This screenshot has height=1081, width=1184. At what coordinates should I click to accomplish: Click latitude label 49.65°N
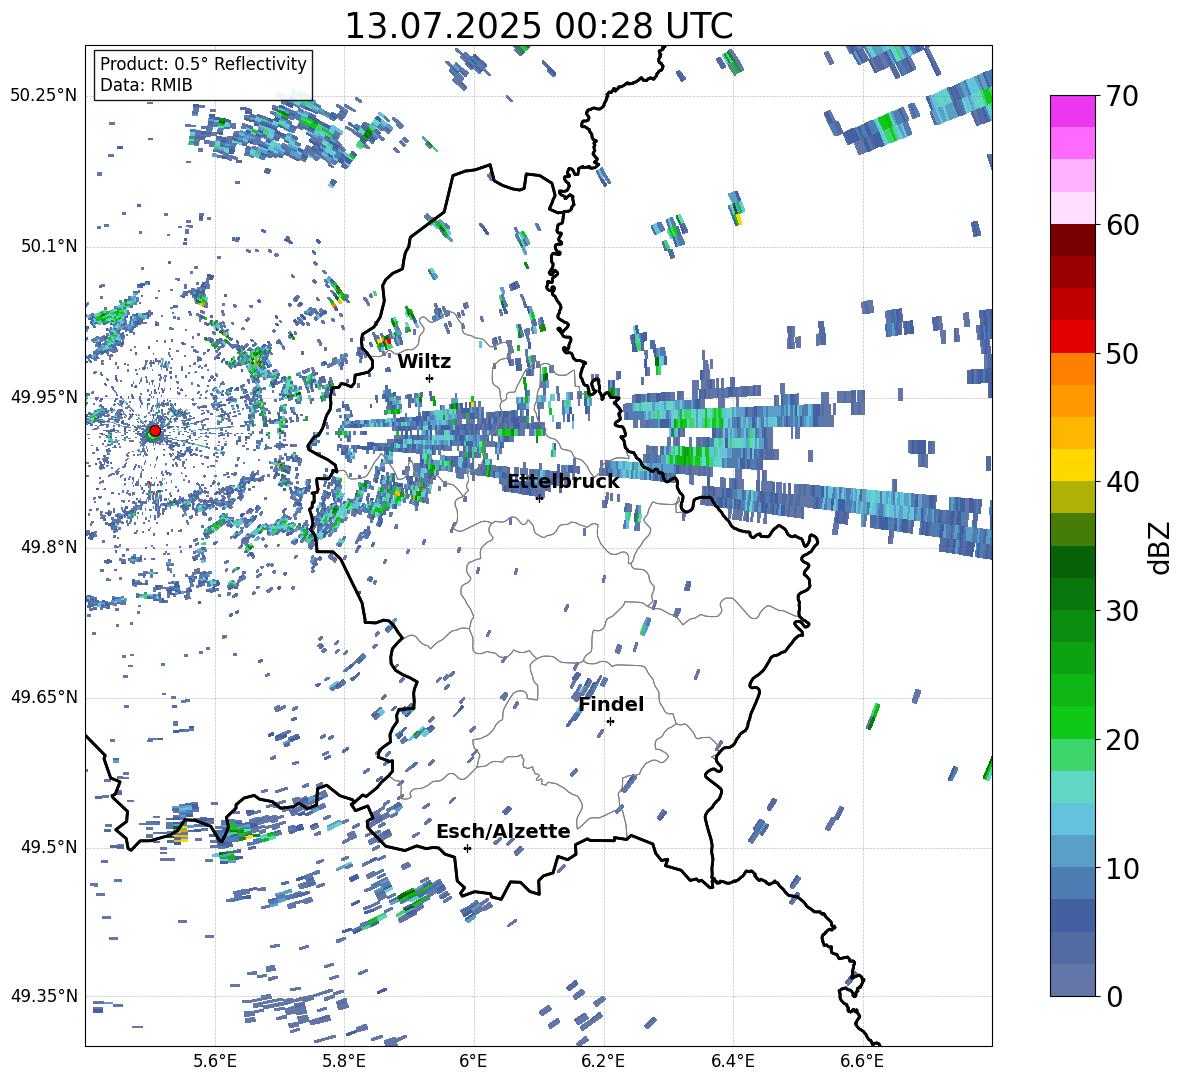[44, 696]
